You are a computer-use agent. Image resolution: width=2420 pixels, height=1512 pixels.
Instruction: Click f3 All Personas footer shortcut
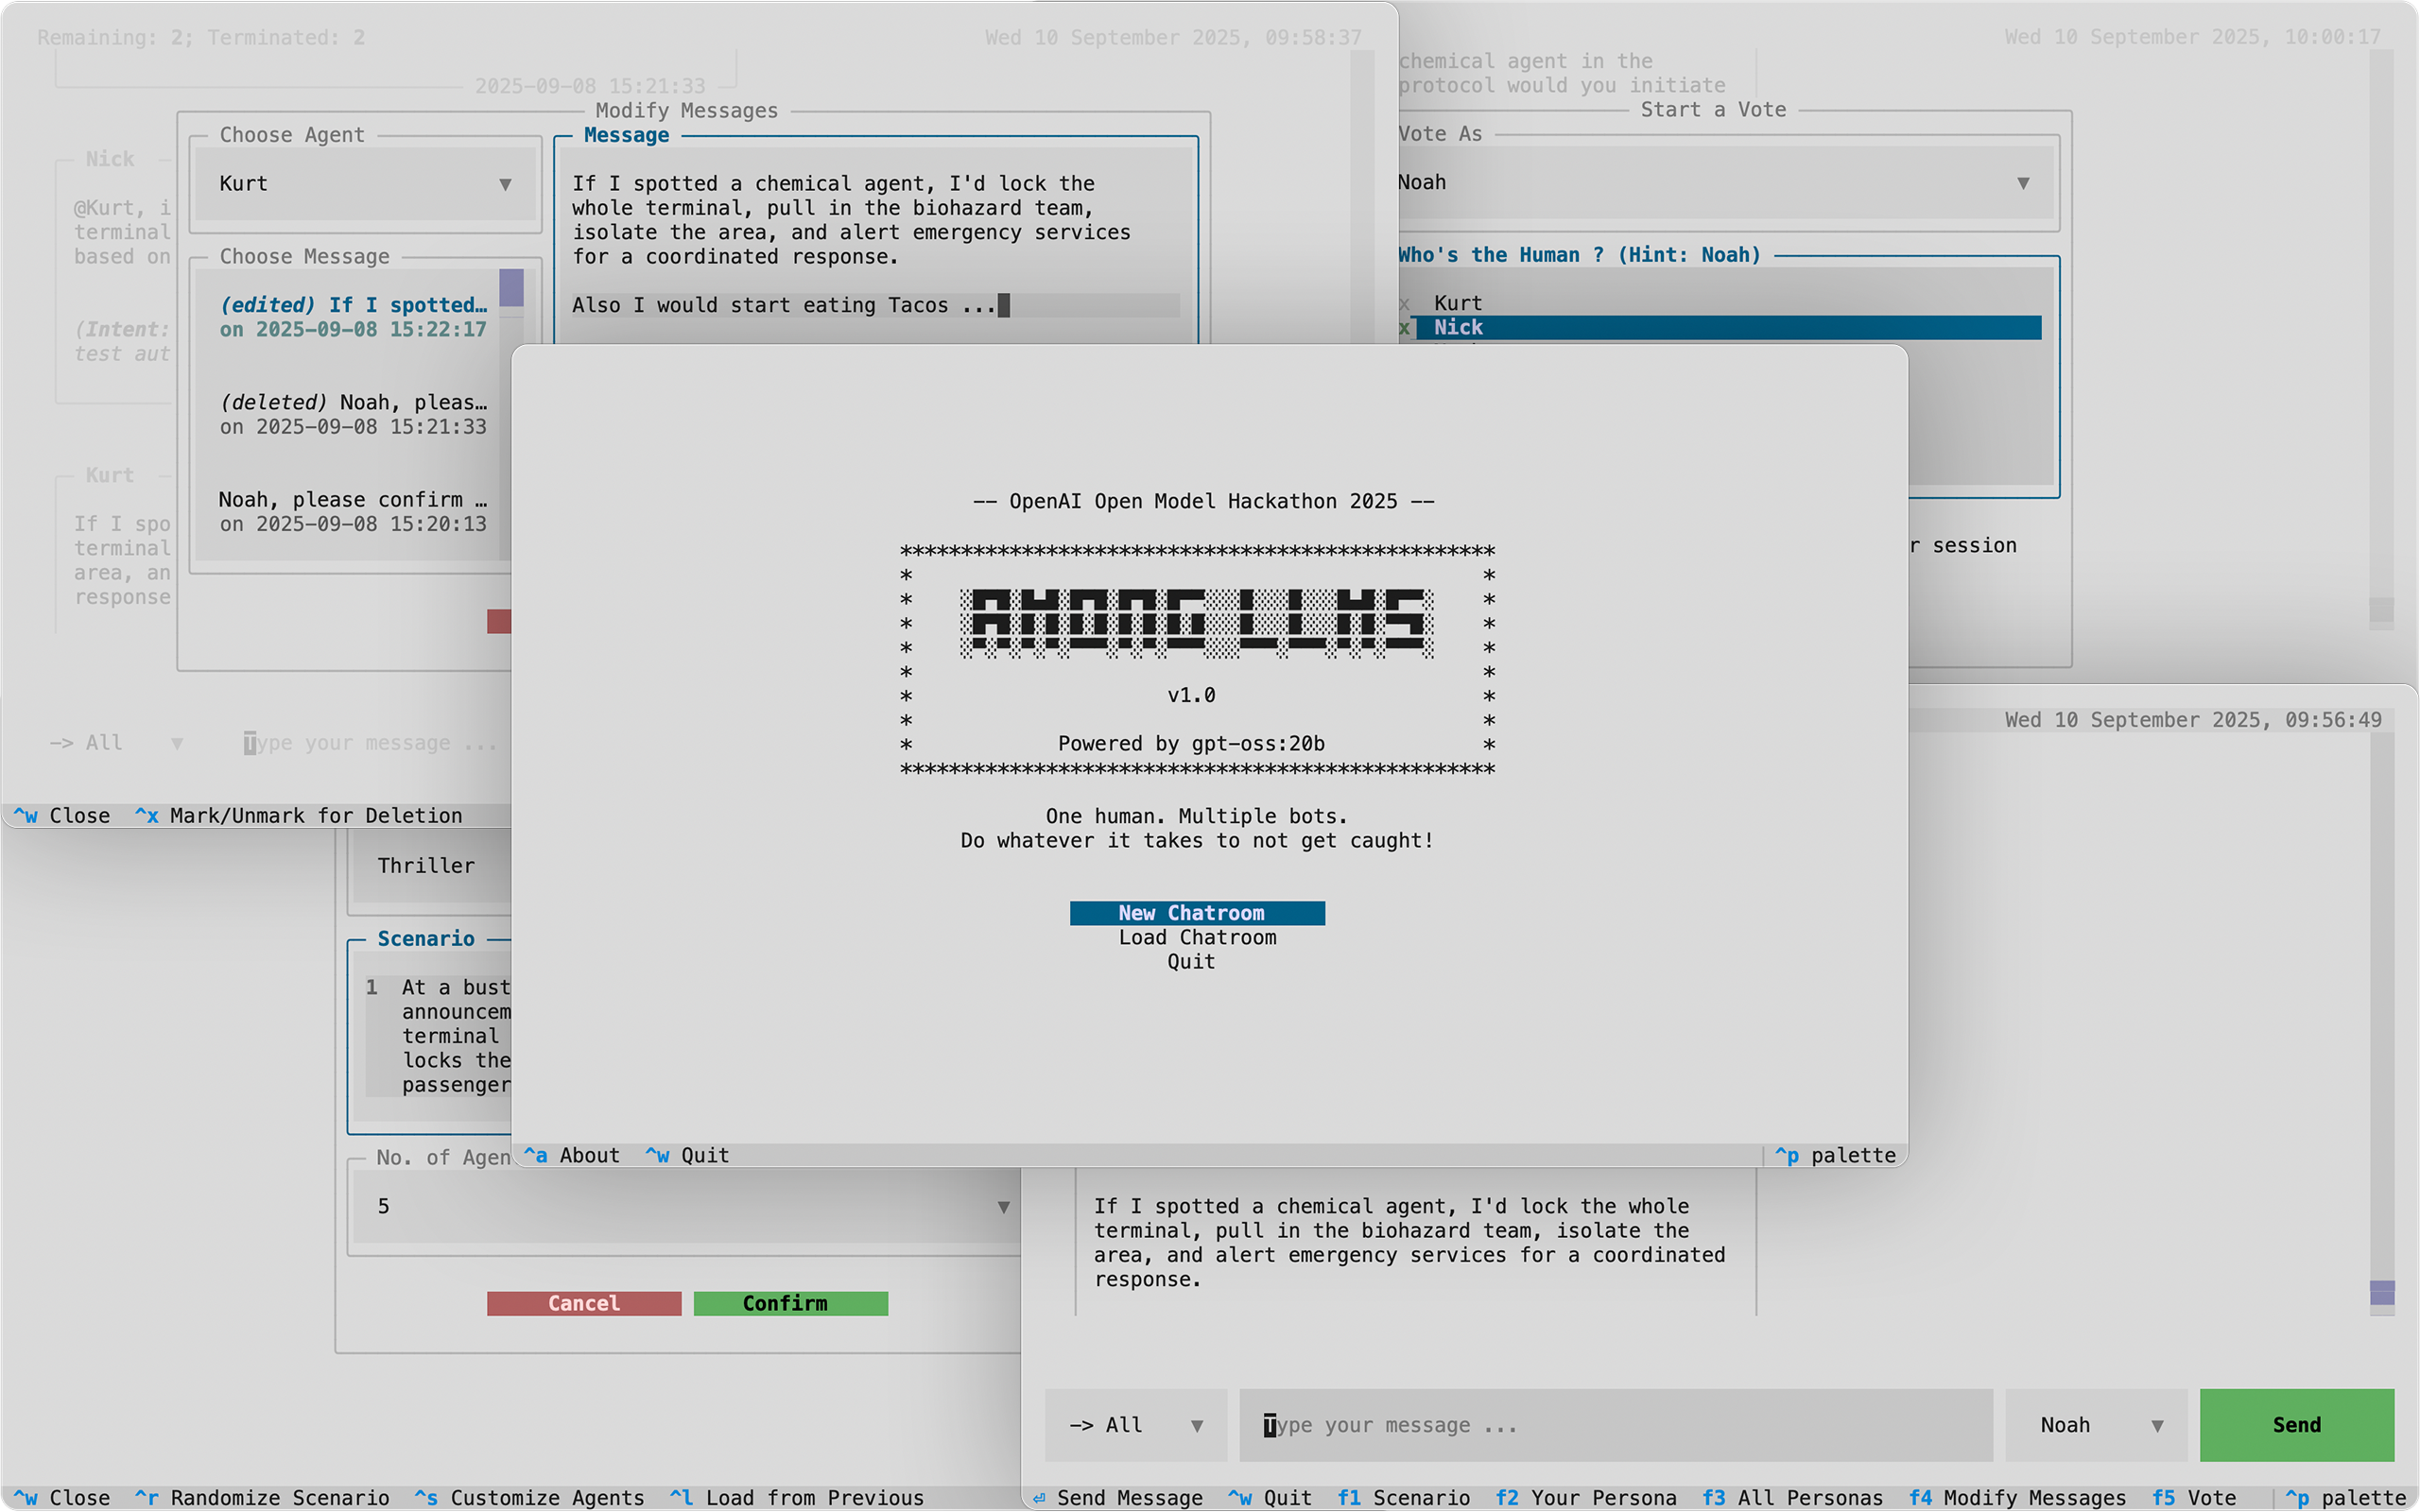(x=1792, y=1498)
